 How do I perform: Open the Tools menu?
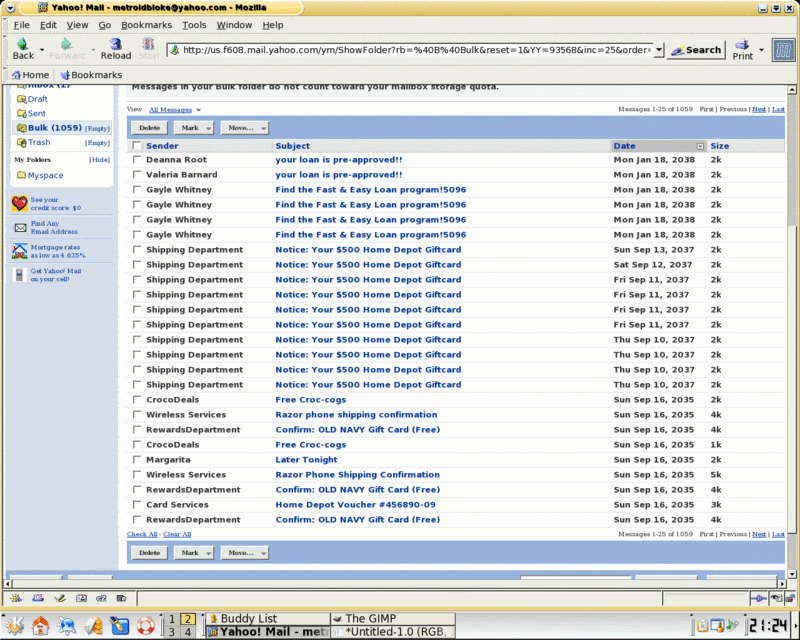194,25
